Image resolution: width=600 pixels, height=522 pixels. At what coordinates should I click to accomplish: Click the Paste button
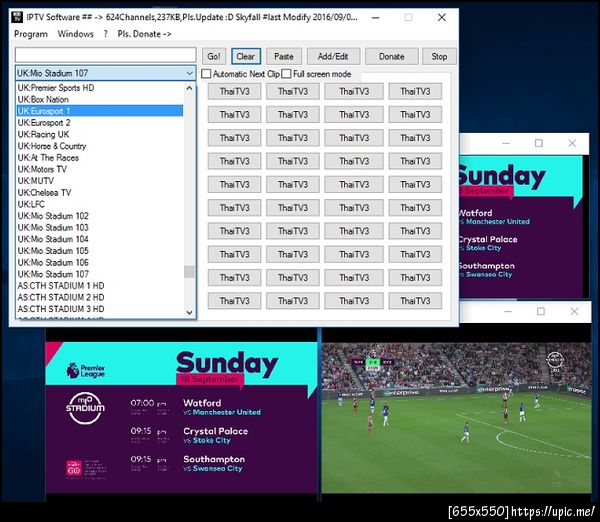[284, 56]
